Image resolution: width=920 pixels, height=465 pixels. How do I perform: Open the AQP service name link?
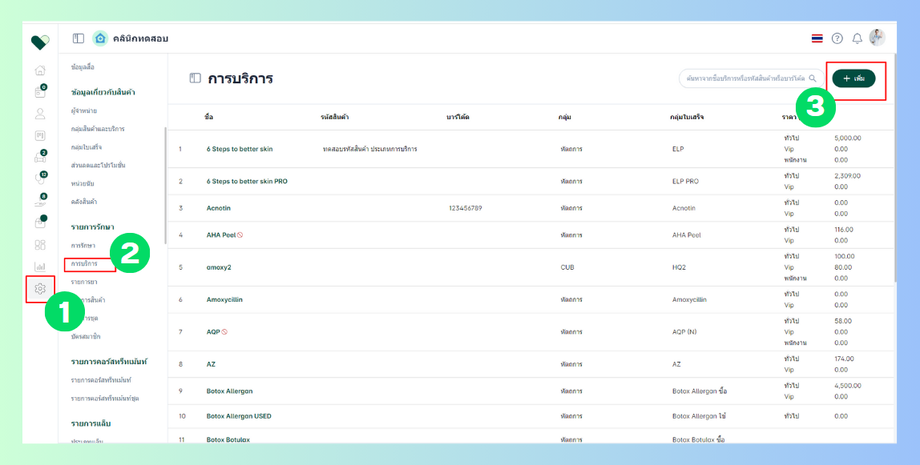[213, 332]
